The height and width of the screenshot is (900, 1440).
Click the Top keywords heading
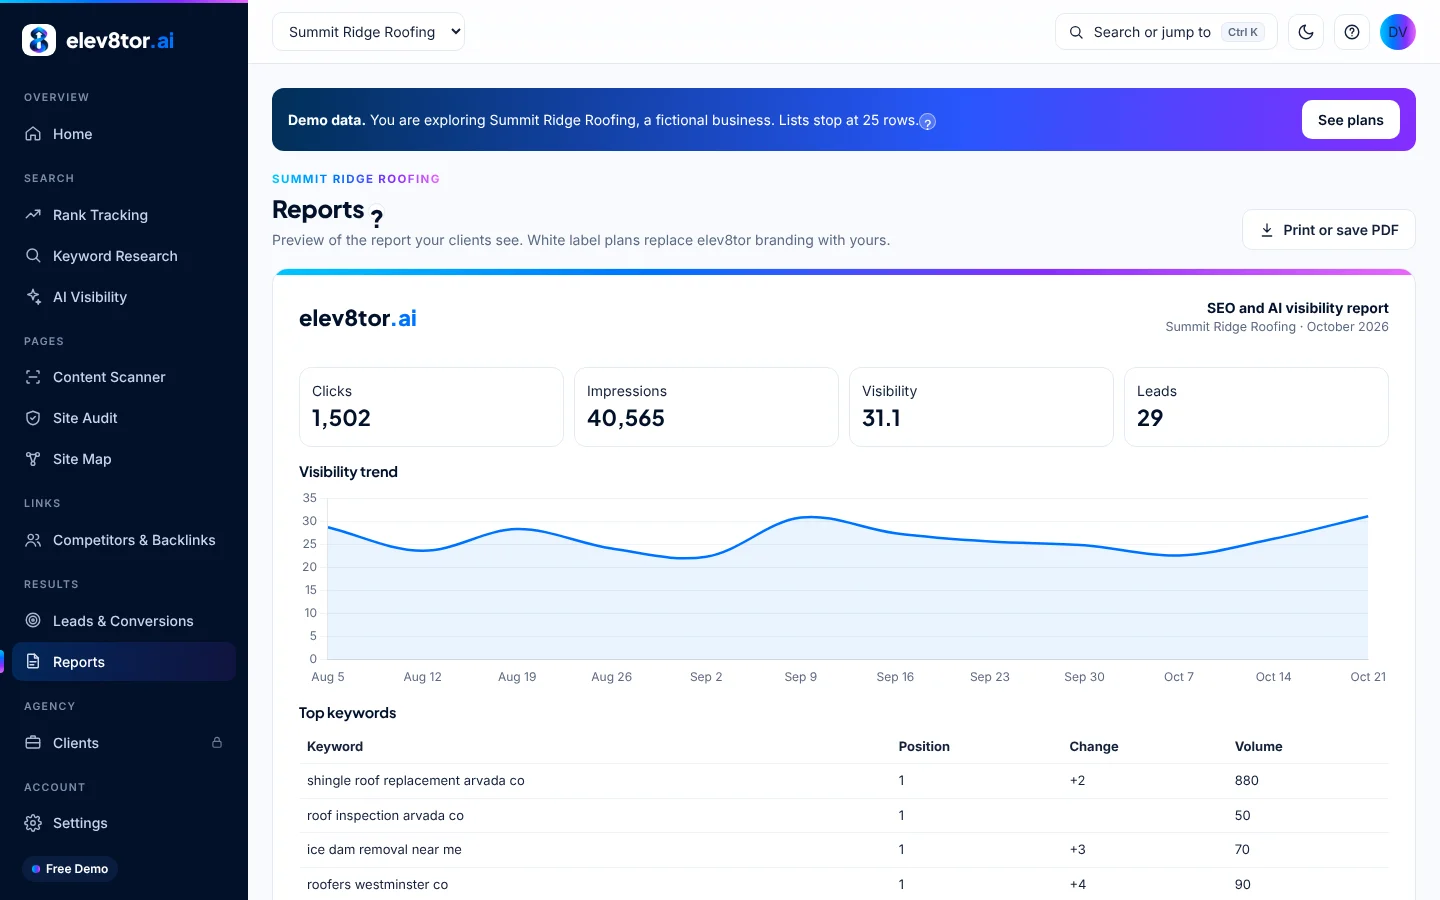(347, 713)
